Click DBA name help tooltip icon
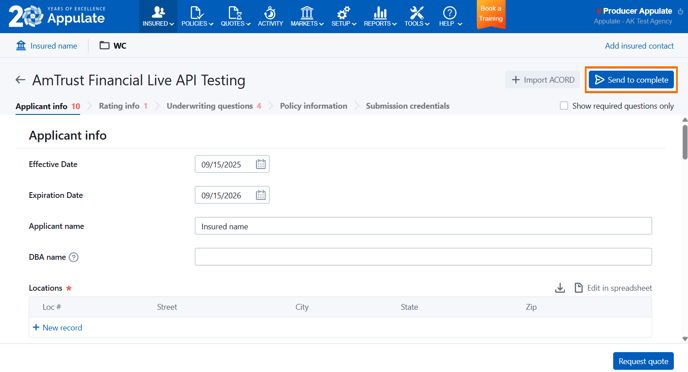Screen dimensions: 688x372 click(x=74, y=257)
